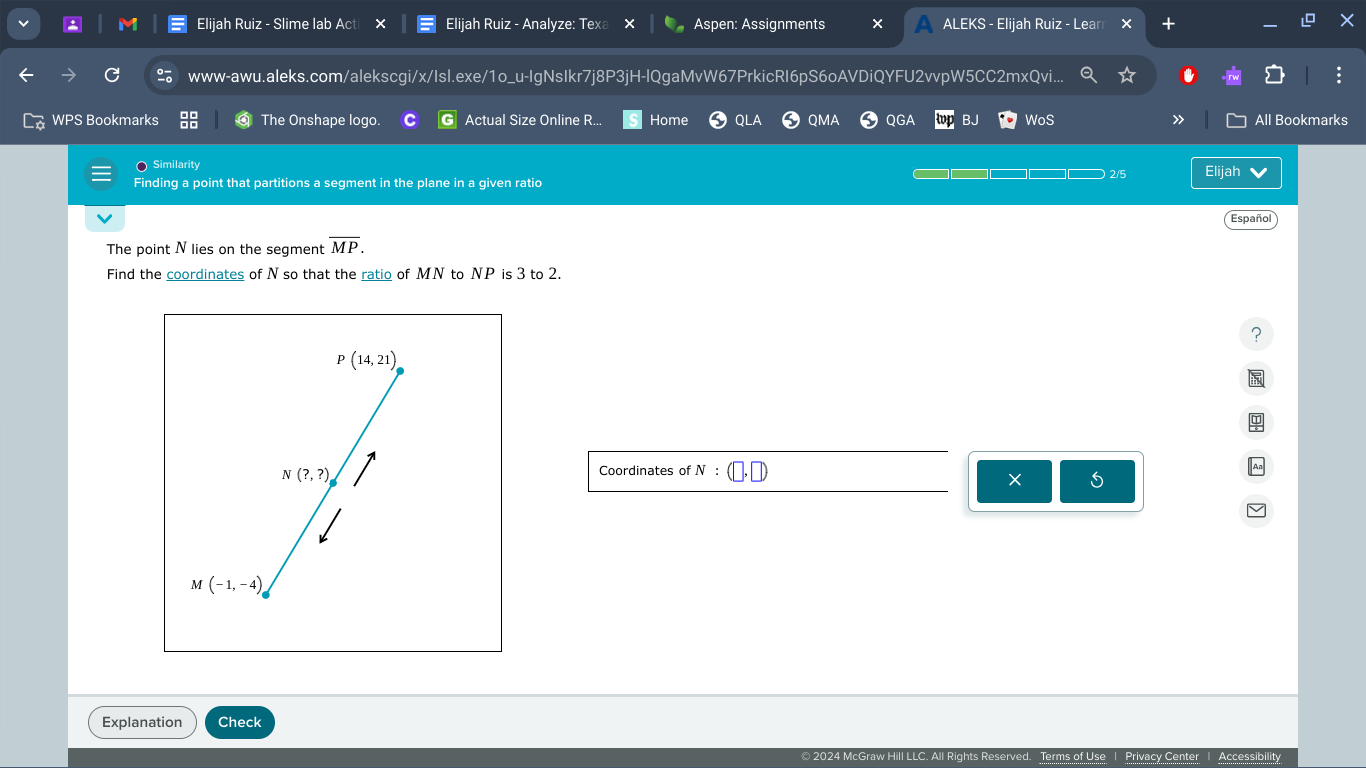This screenshot has height=768, width=1366.
Task: Open the BJ bookmark
Action: pos(957,120)
